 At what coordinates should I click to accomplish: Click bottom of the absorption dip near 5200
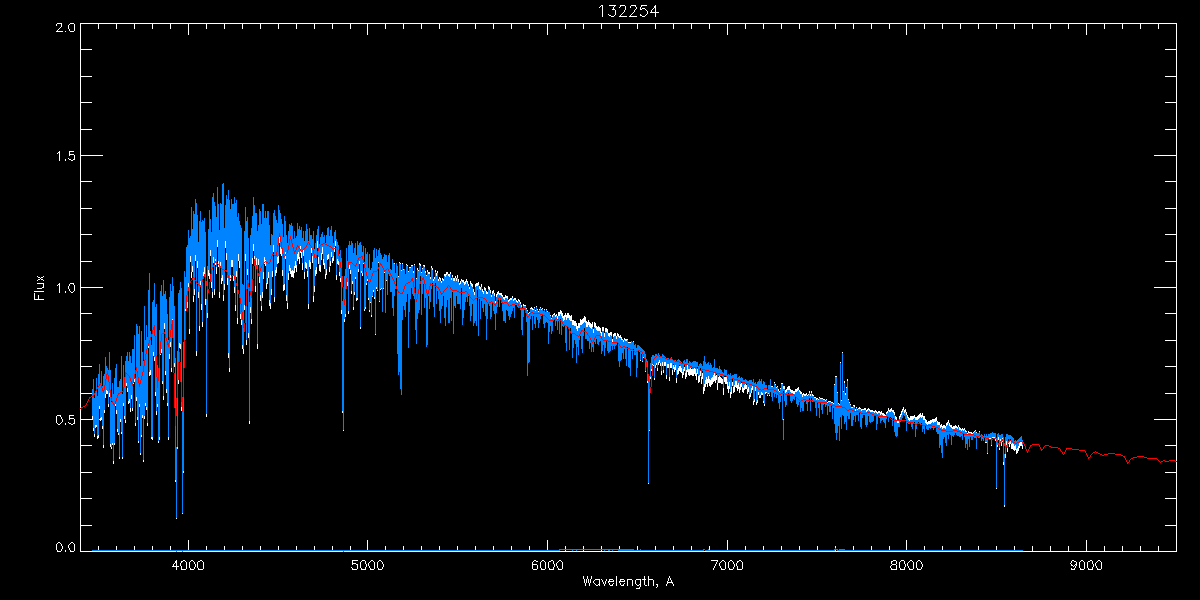(400, 390)
